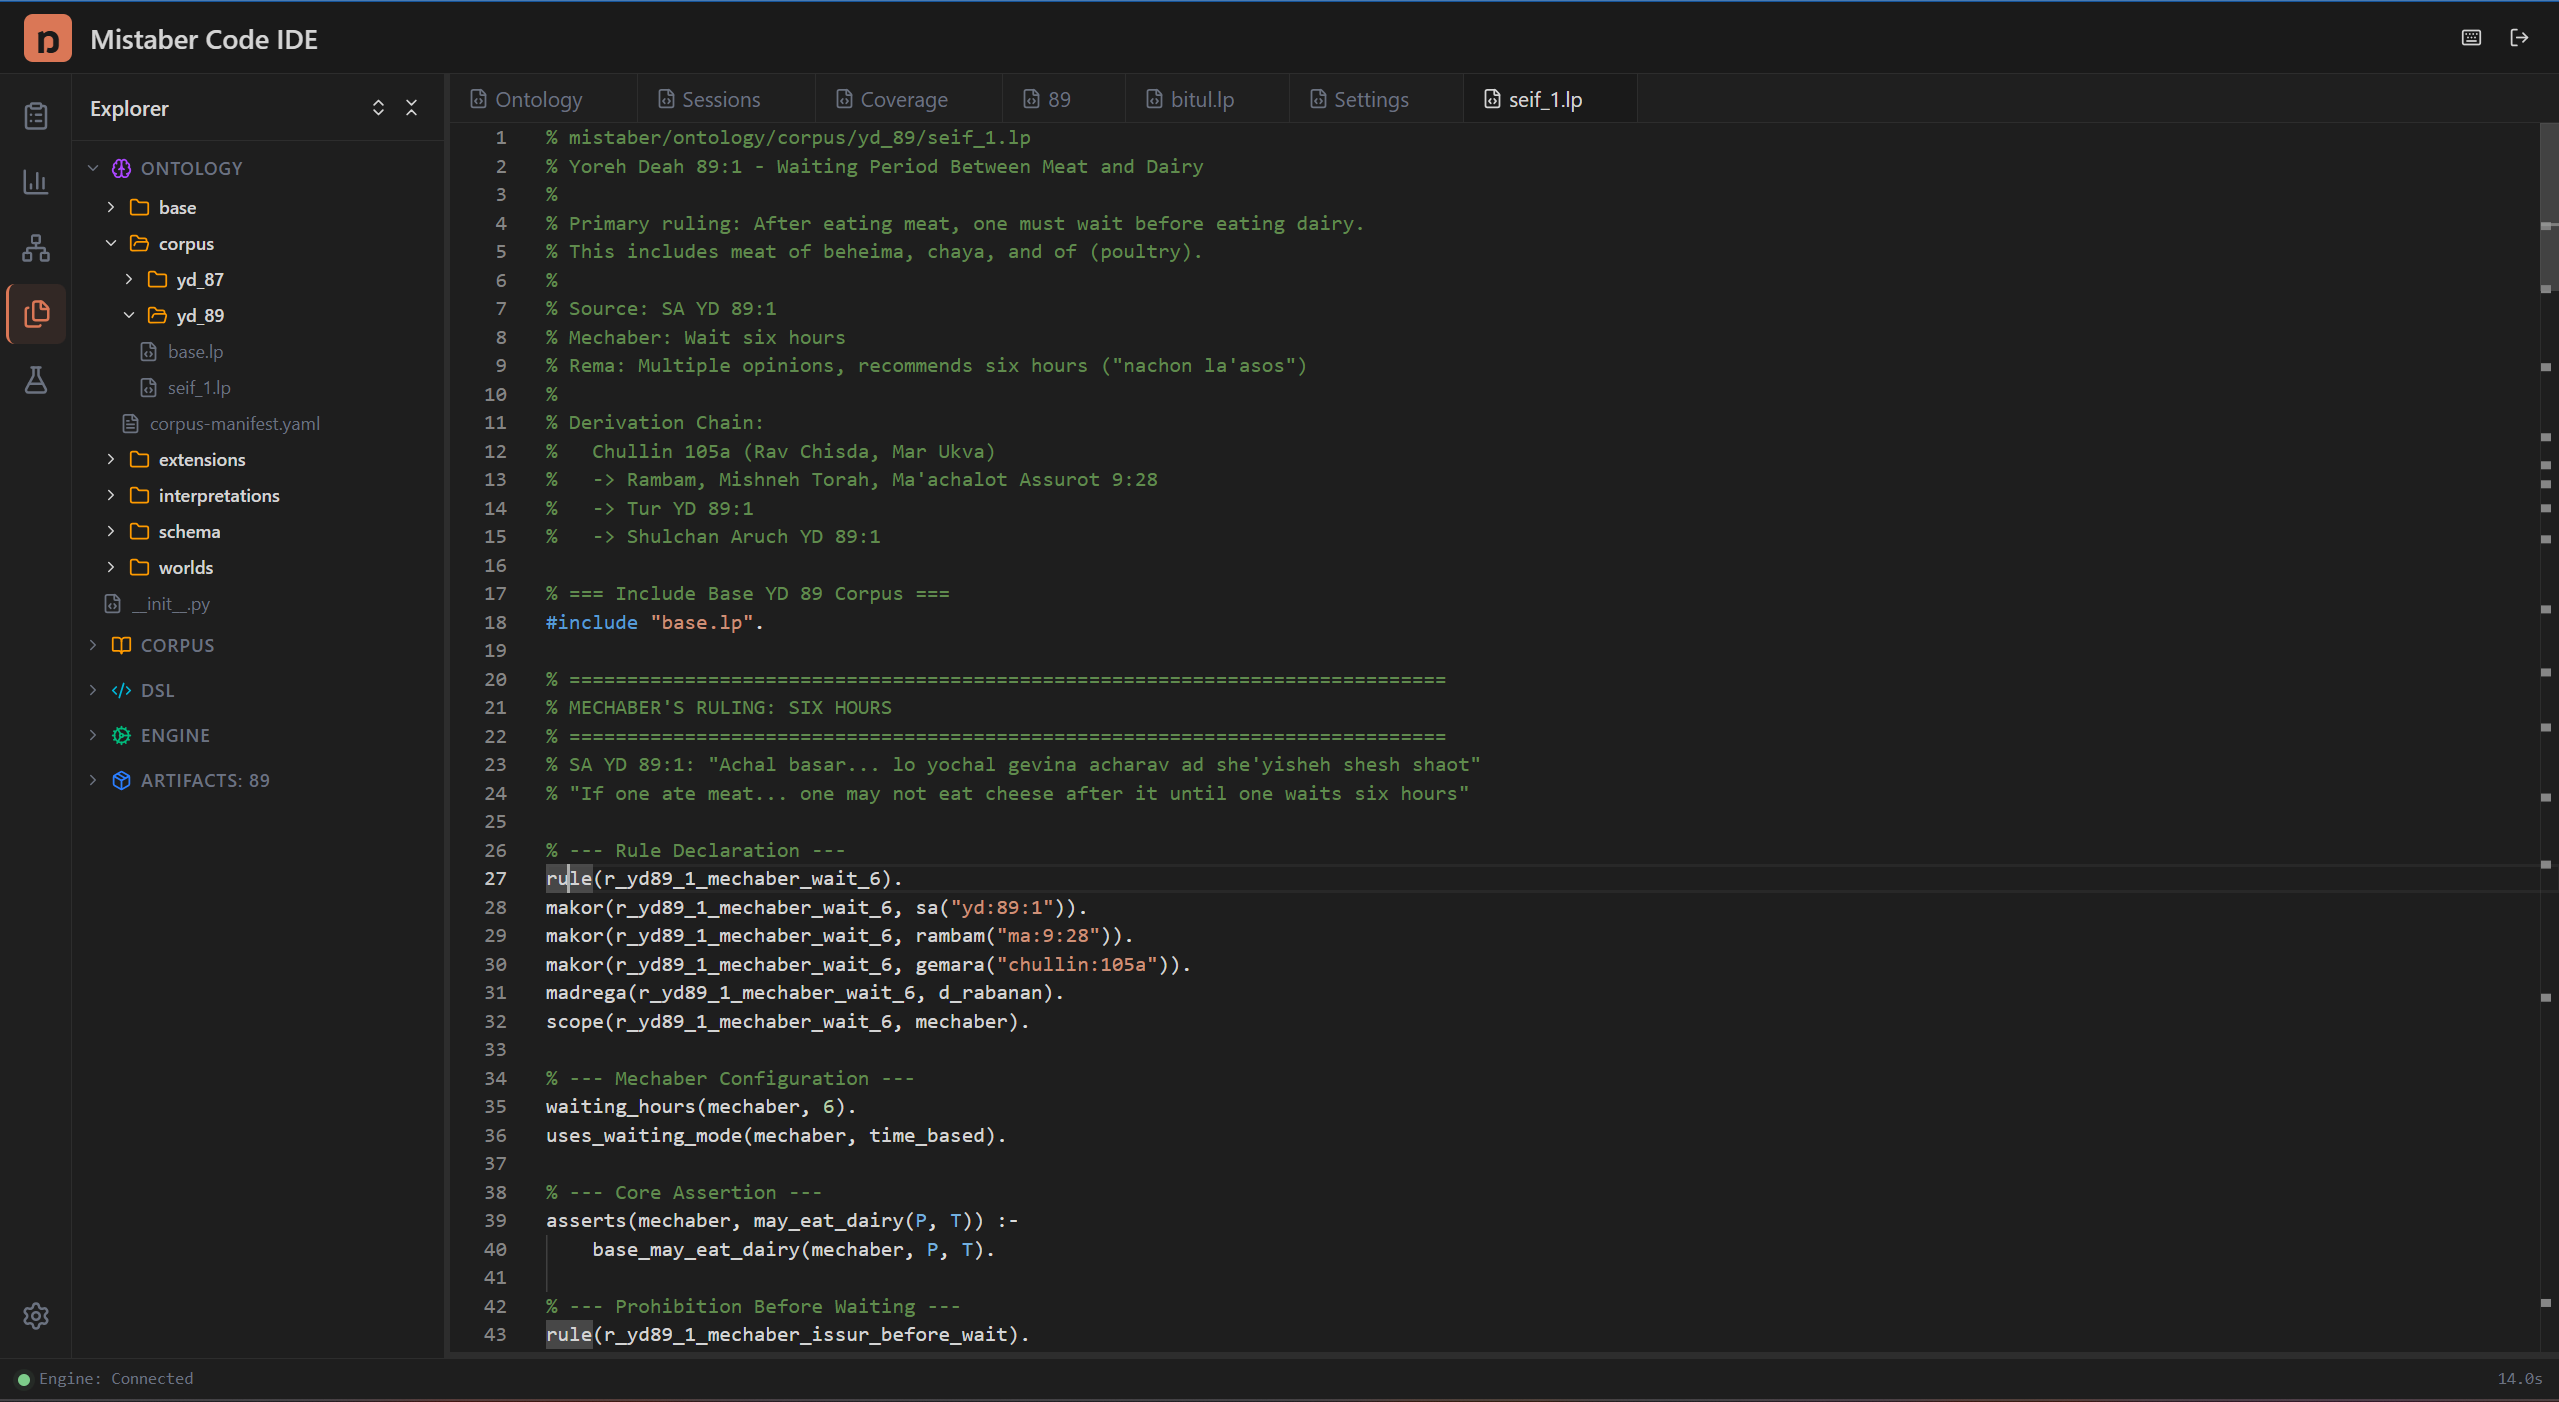Open the statistics panel in the activity bar
The width and height of the screenshot is (2559, 1402).
[x=35, y=182]
